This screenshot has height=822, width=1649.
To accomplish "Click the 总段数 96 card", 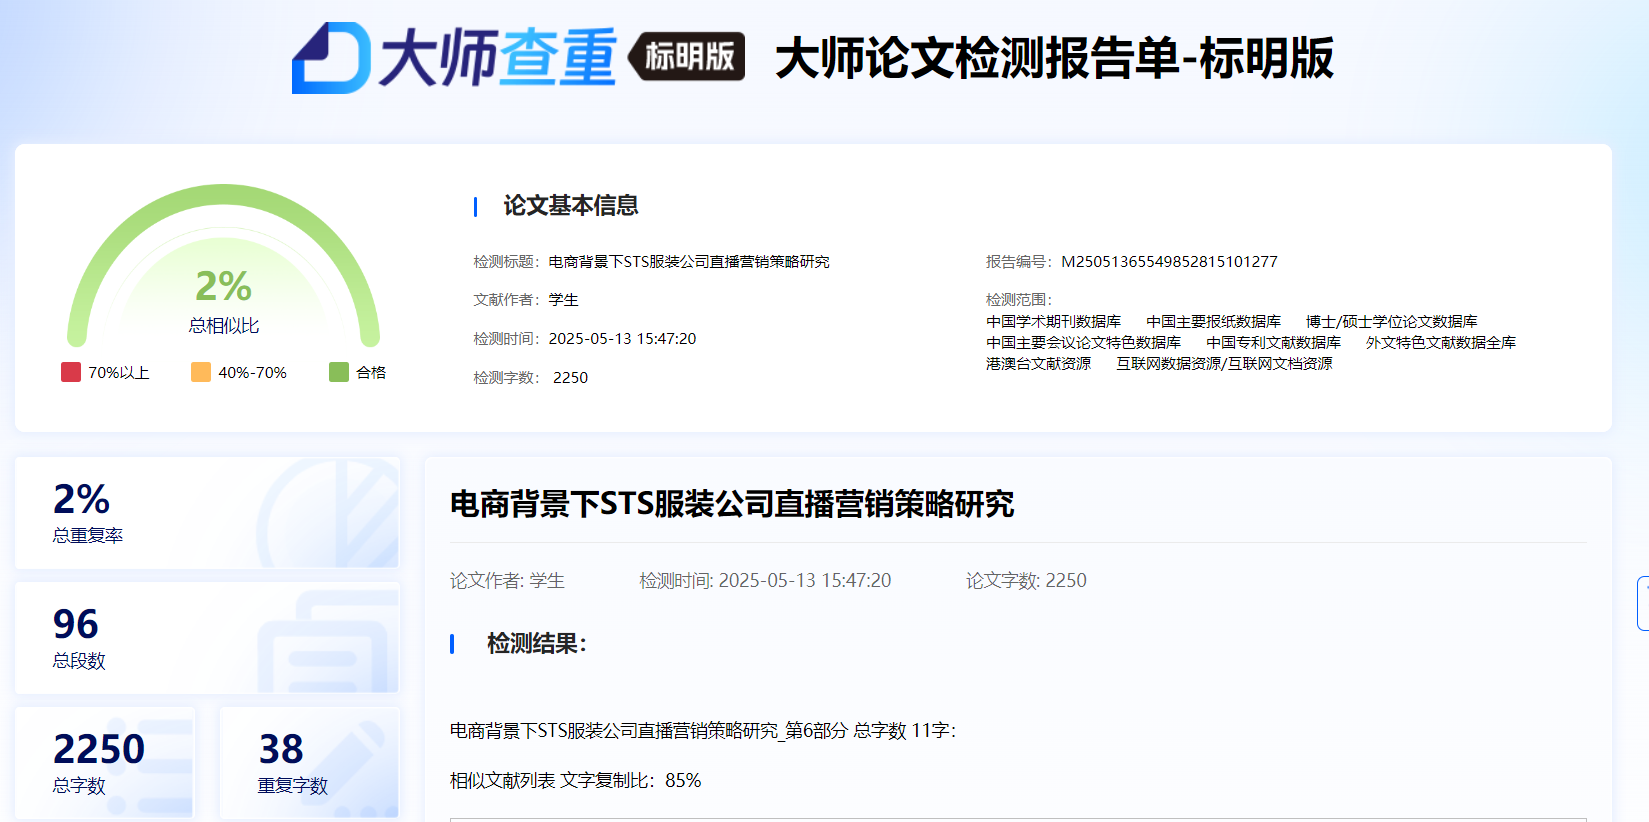I will [x=207, y=638].
